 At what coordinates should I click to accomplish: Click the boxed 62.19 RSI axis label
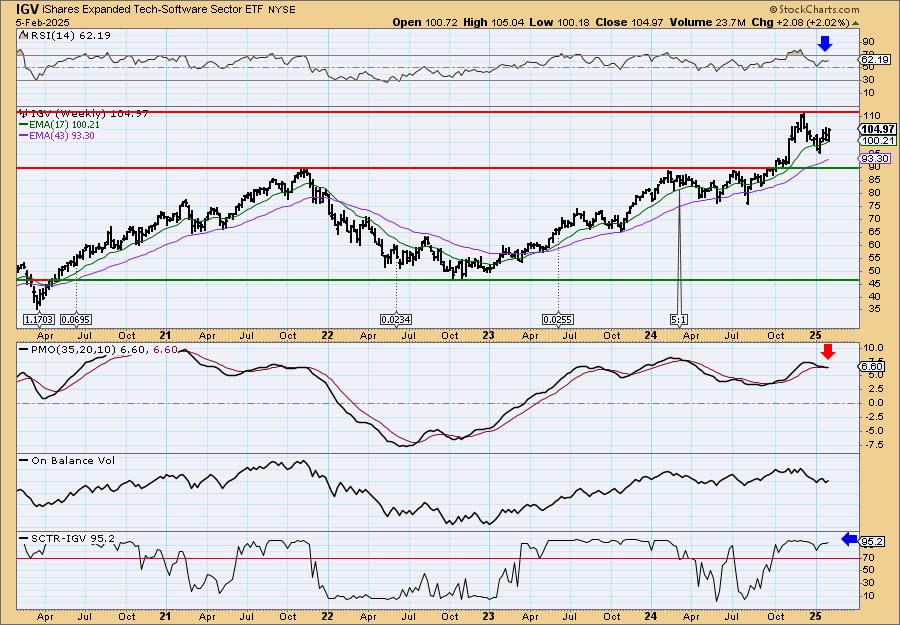point(875,60)
